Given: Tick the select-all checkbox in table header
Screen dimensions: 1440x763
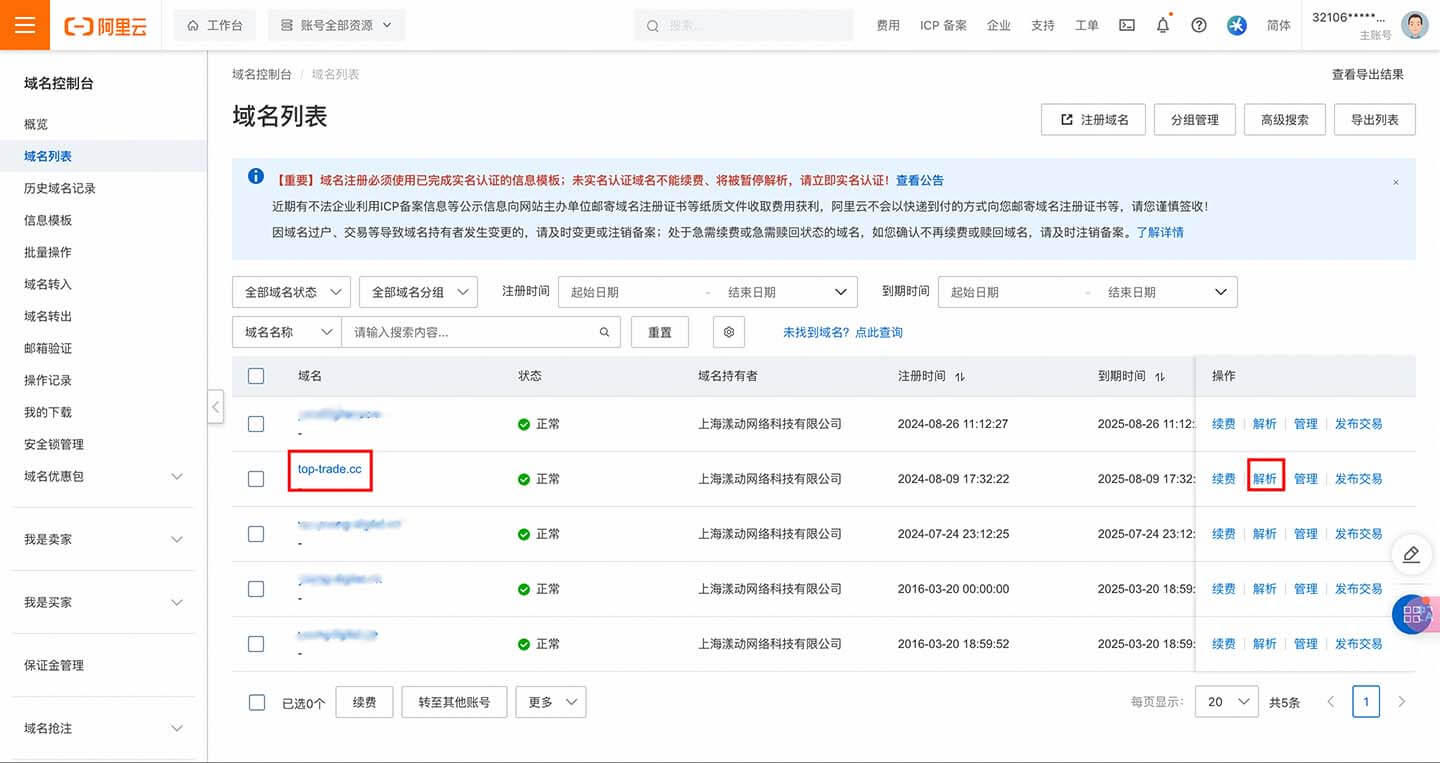Looking at the screenshot, I should click(256, 376).
